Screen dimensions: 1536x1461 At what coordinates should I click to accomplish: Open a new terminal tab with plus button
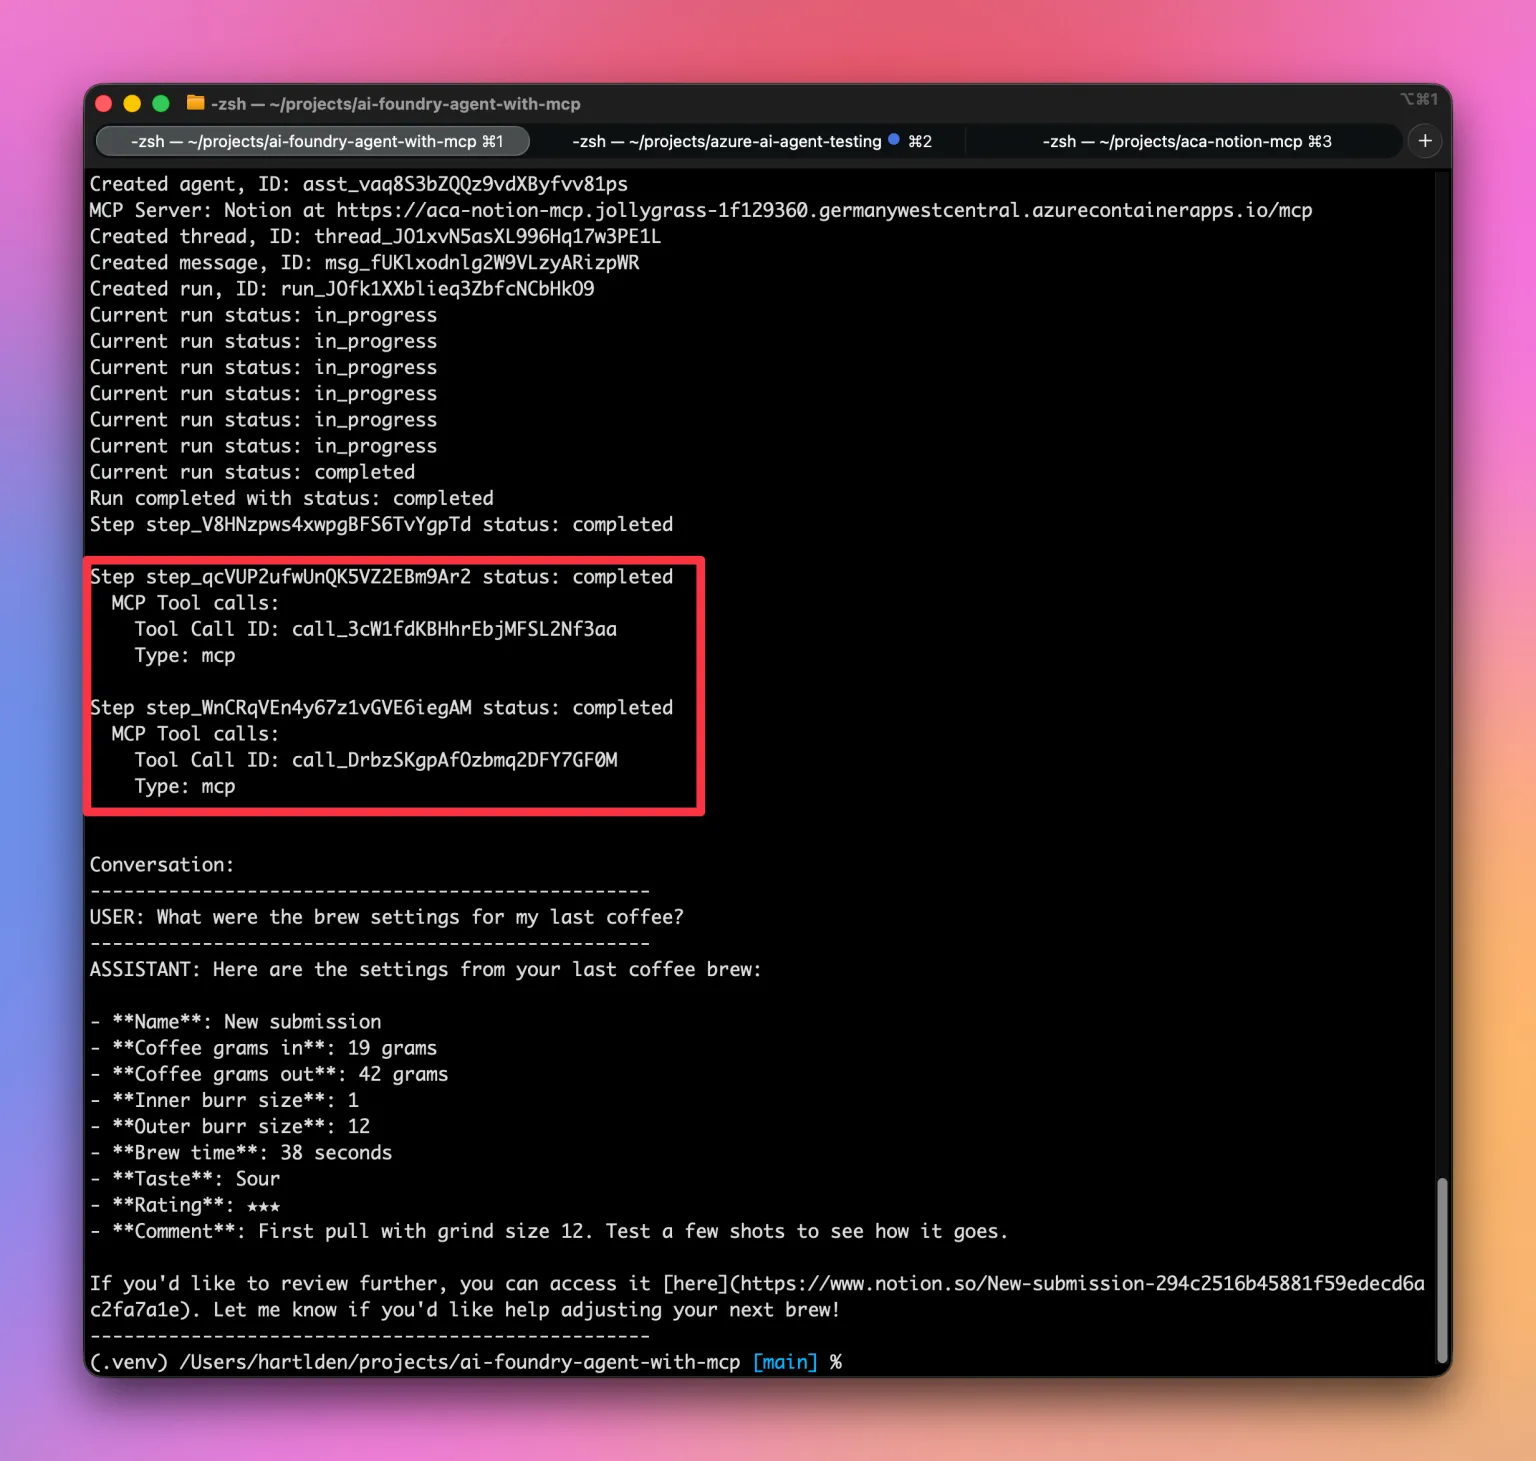click(x=1425, y=141)
